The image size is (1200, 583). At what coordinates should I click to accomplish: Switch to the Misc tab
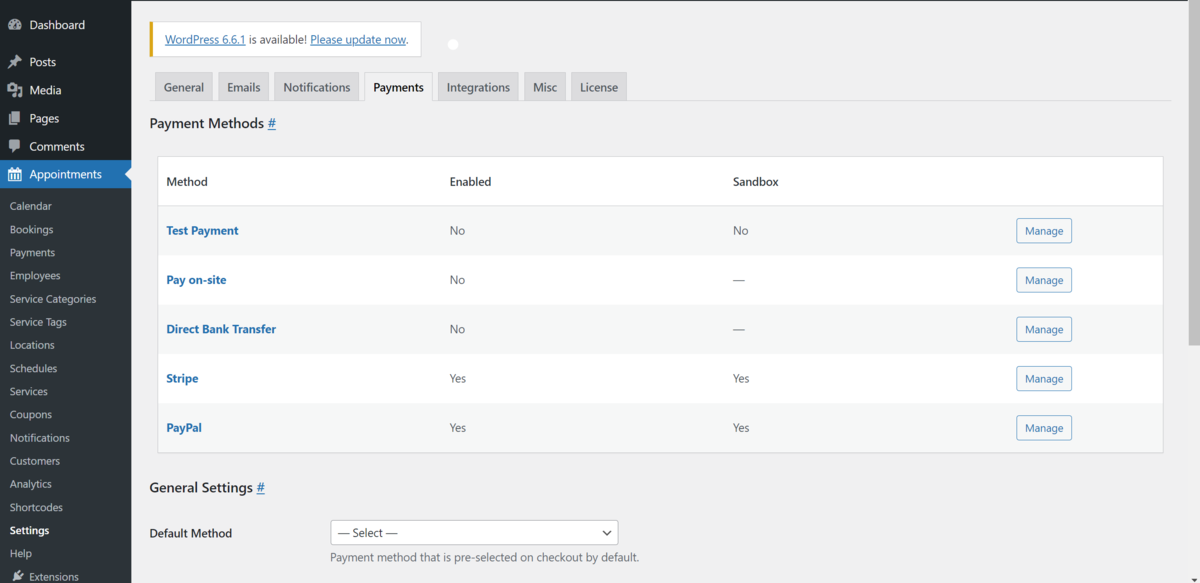545,87
